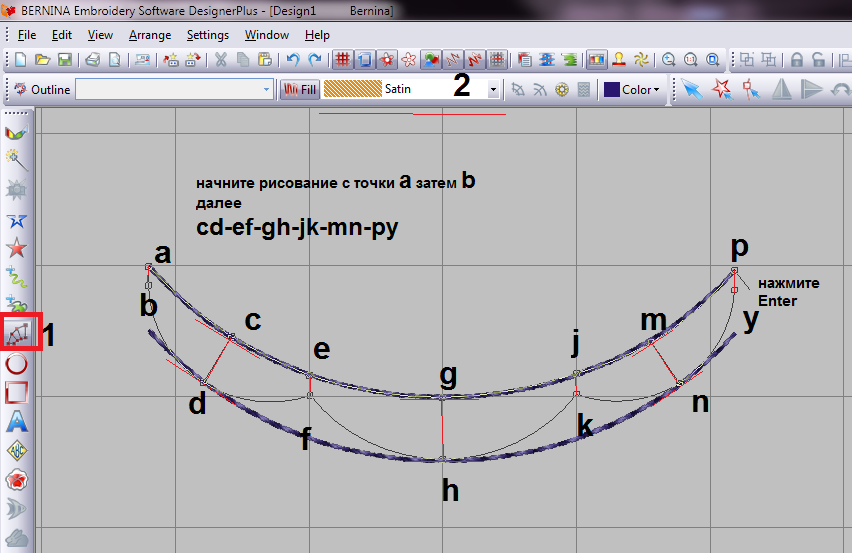Select the Rectangle tool in left toolbar
852x553 pixels.
pyautogui.click(x=17, y=392)
